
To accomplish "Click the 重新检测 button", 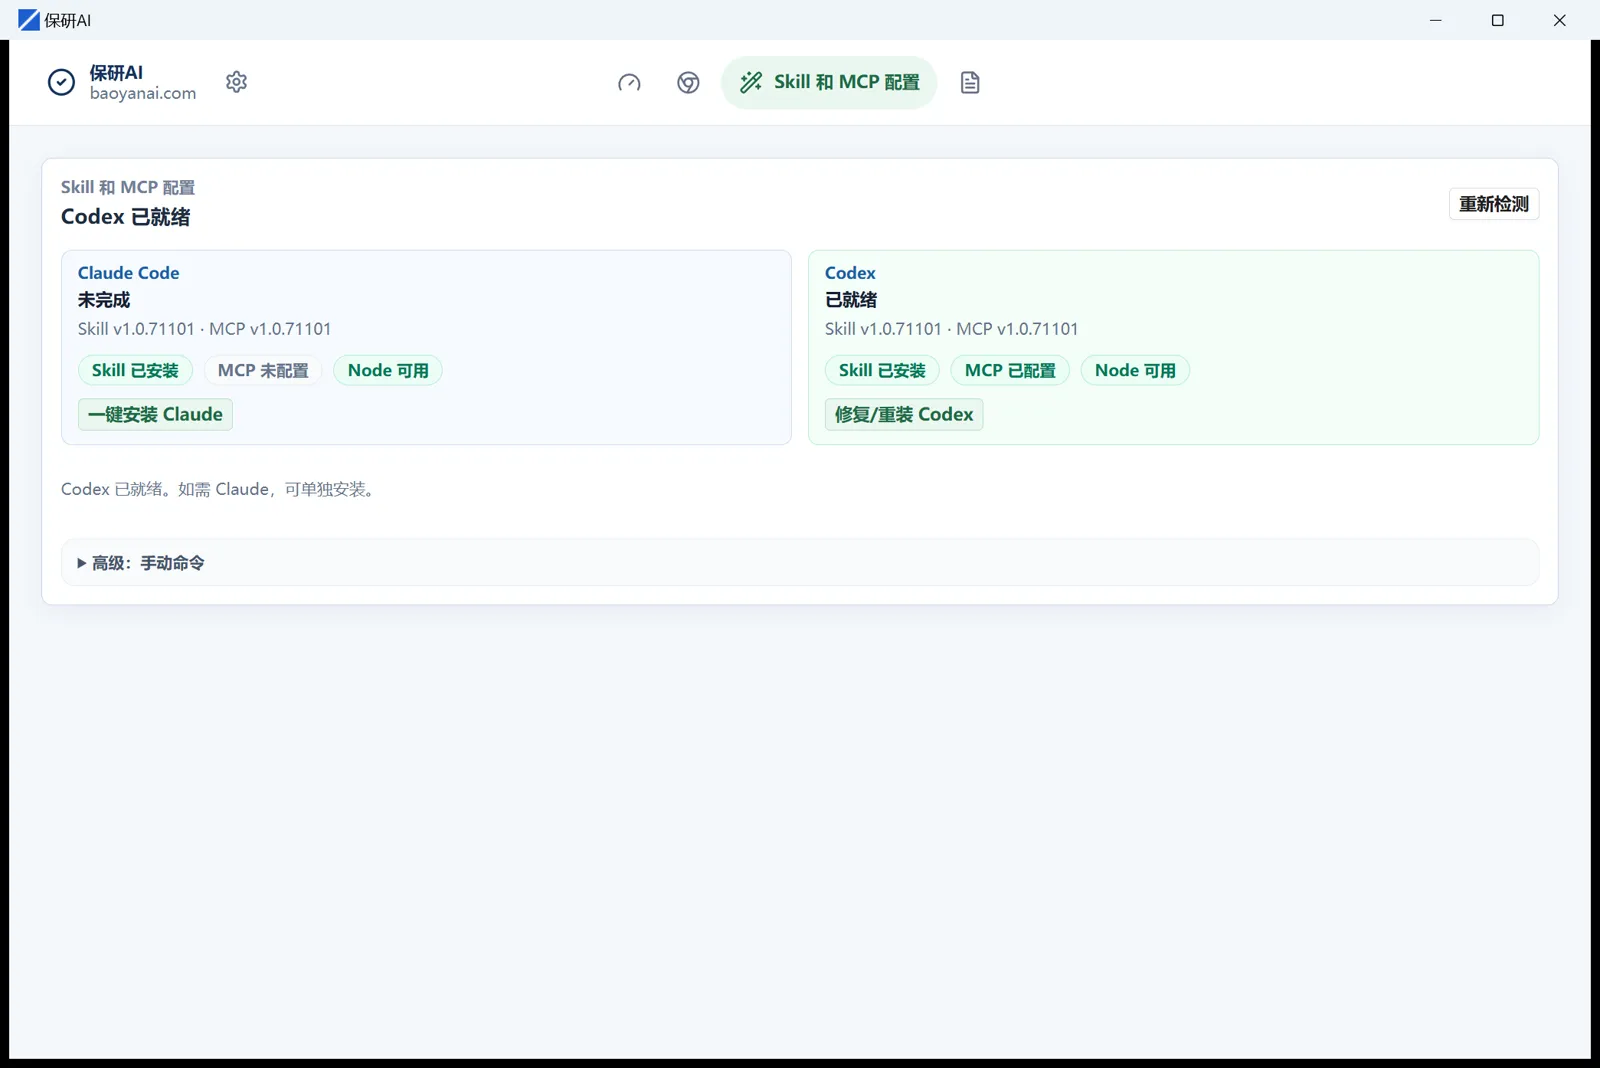I will (1494, 204).
